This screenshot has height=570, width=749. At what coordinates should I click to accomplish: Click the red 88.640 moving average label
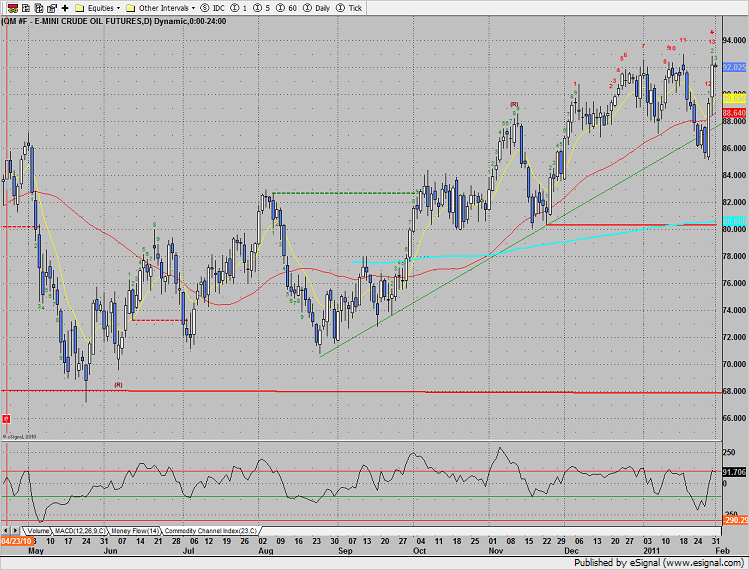pos(734,113)
